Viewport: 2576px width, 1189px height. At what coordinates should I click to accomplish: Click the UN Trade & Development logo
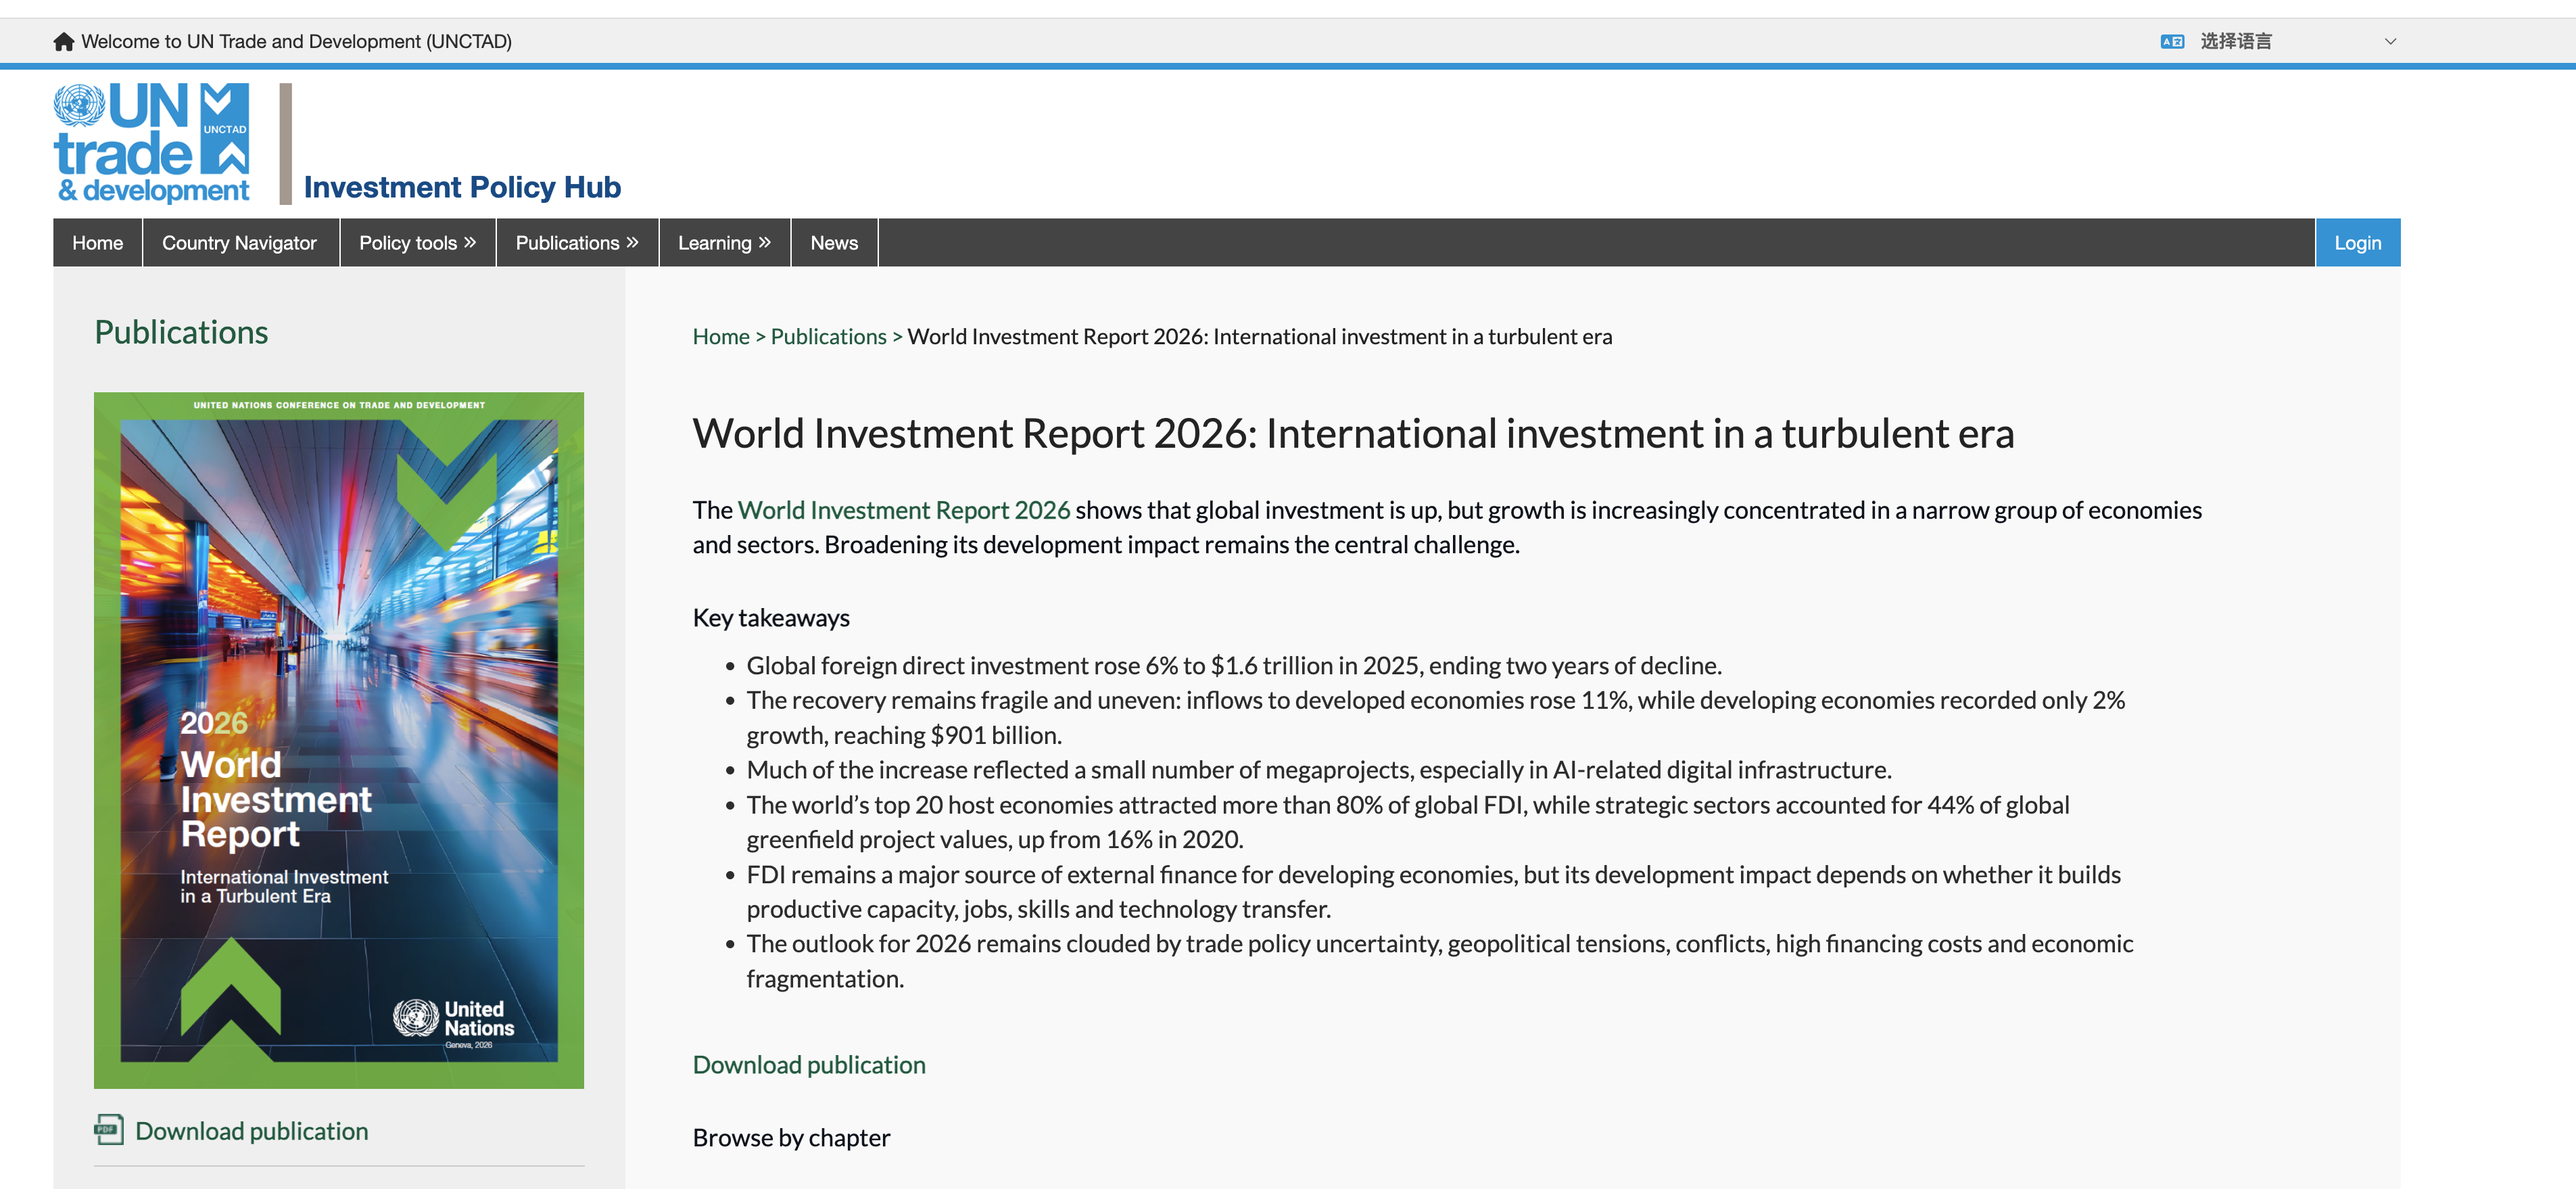151,143
